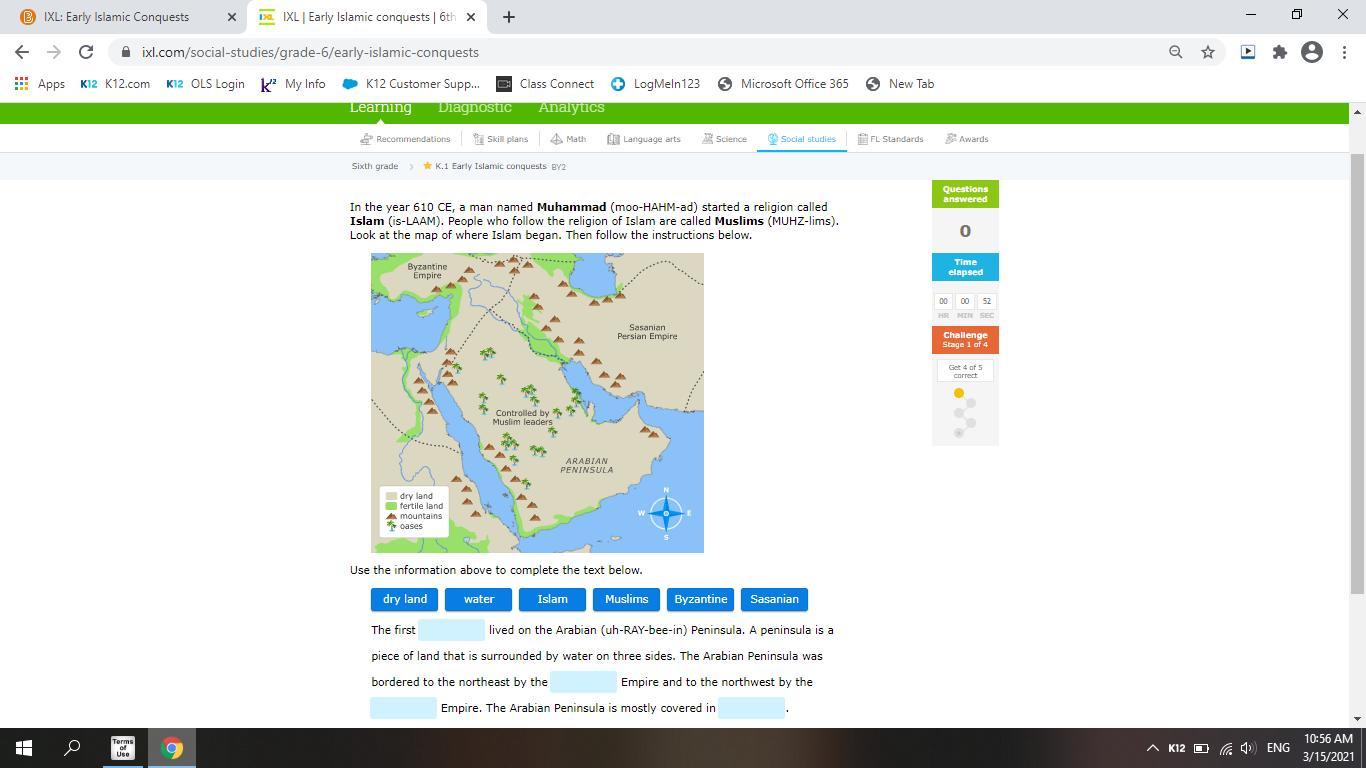
Task: Close the first IXL Early Islamic Conquests tab
Action: click(232, 17)
